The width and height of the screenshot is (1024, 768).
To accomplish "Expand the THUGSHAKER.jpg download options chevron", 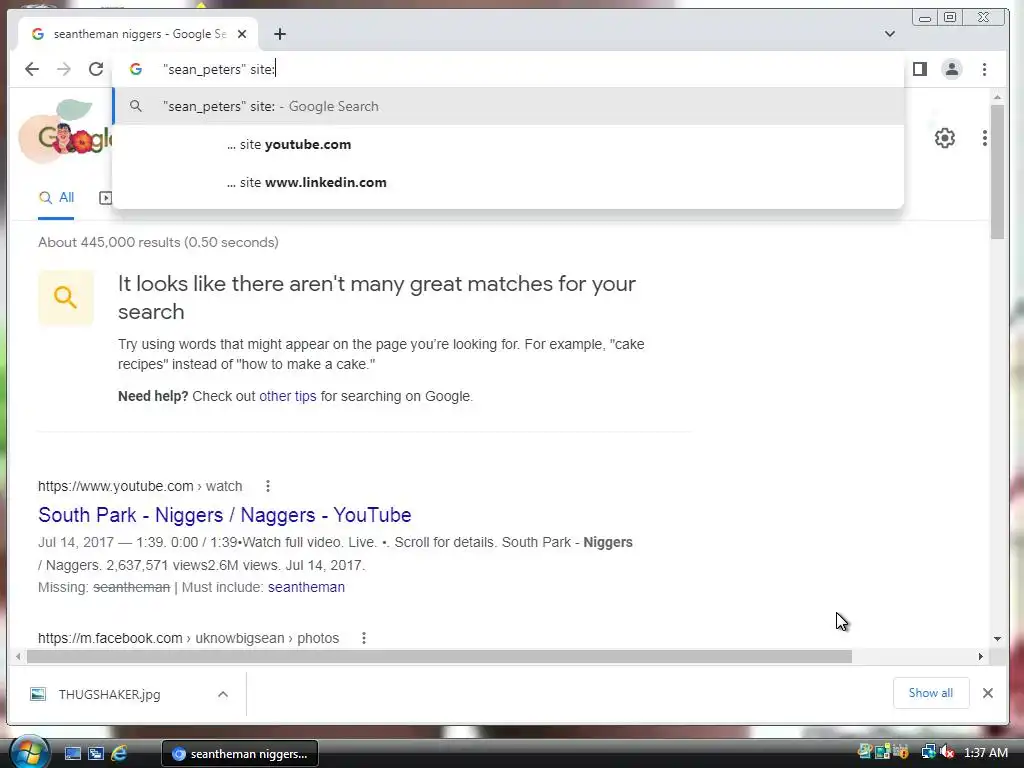I will point(223,694).
